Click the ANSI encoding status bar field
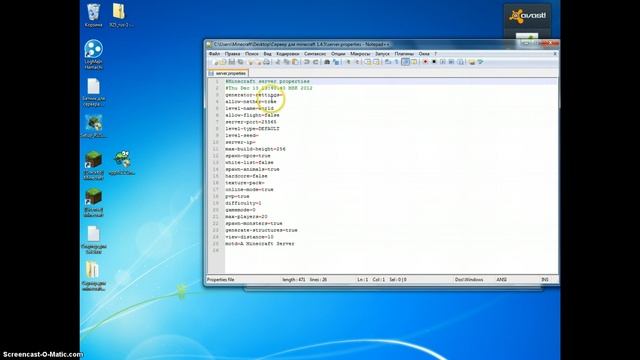 point(502,280)
